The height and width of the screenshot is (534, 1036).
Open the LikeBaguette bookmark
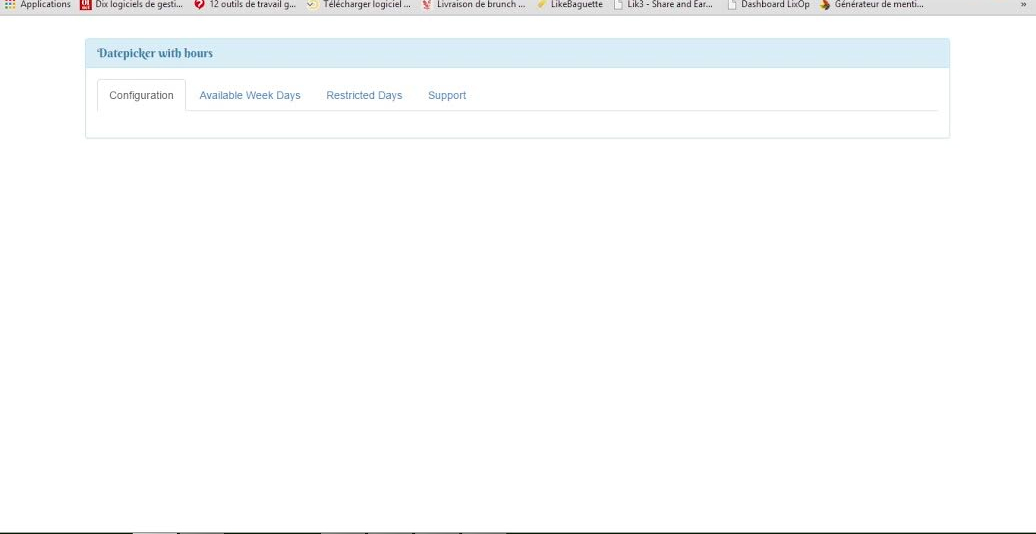[x=570, y=5]
